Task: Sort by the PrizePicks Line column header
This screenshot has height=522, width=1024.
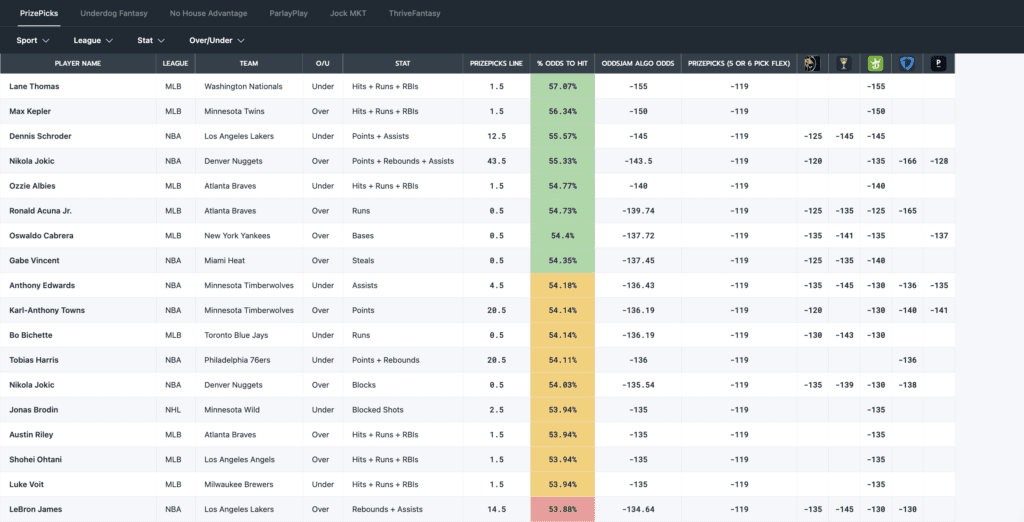Action: click(x=496, y=63)
